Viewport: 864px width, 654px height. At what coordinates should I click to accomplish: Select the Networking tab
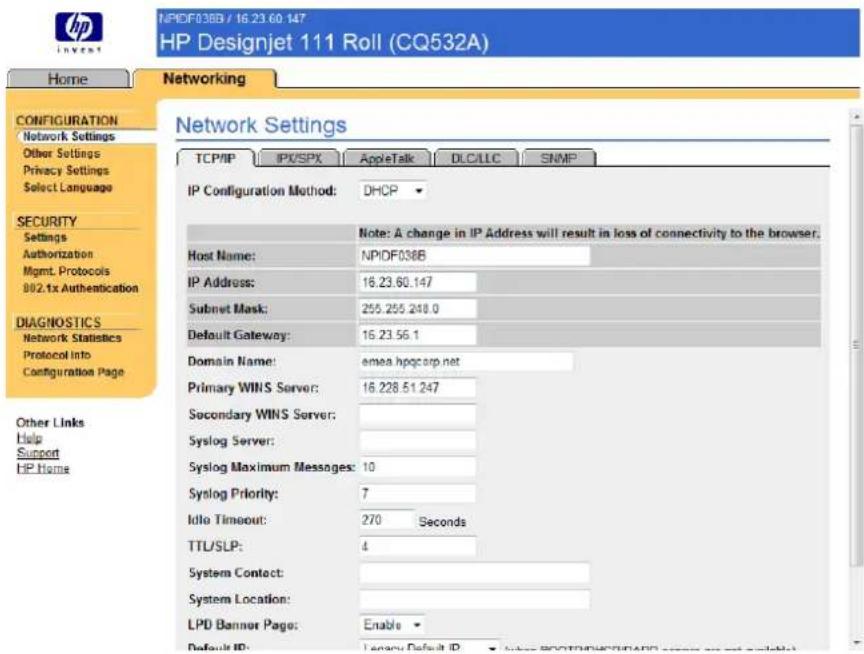point(204,79)
